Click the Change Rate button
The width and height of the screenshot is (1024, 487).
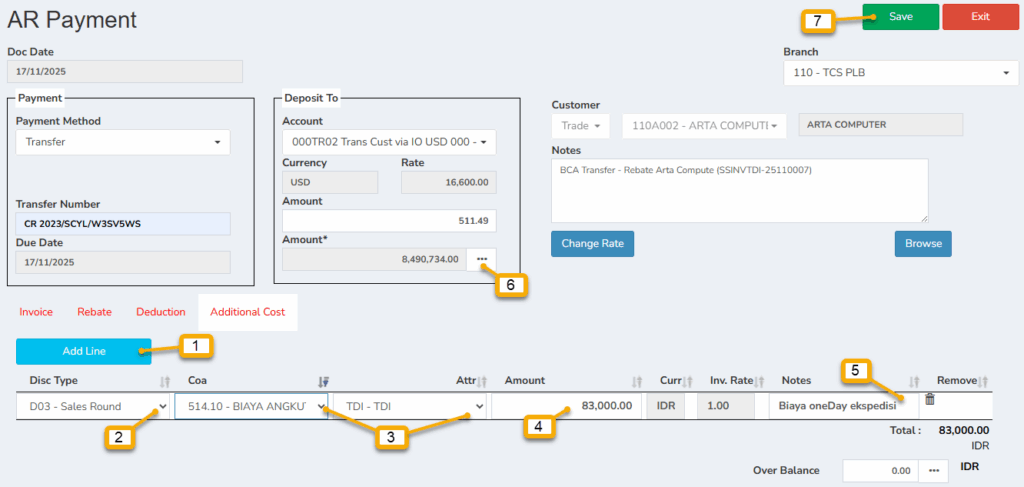(592, 244)
